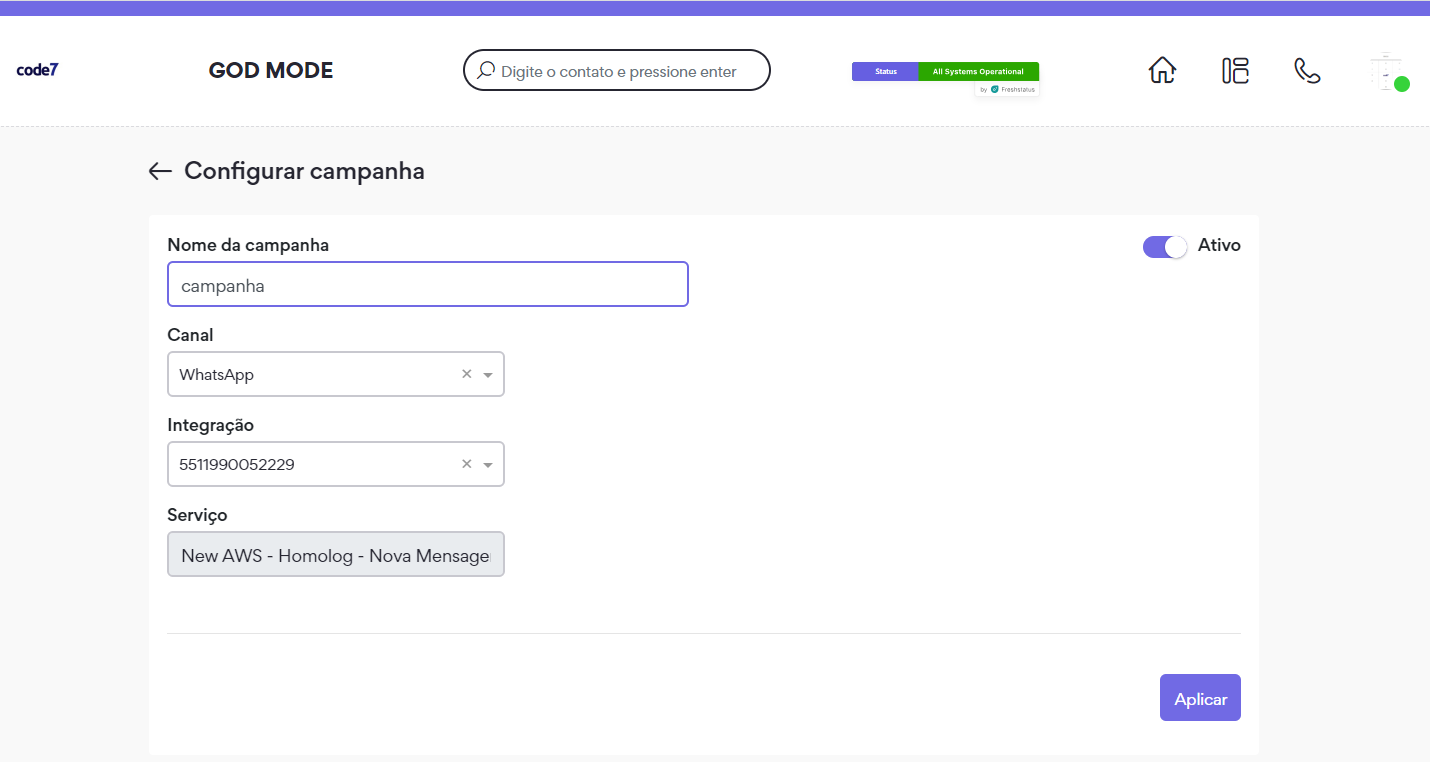Screen dimensions: 1430x762
Task: Expand the Integração dropdown arrow
Action: (x=488, y=465)
